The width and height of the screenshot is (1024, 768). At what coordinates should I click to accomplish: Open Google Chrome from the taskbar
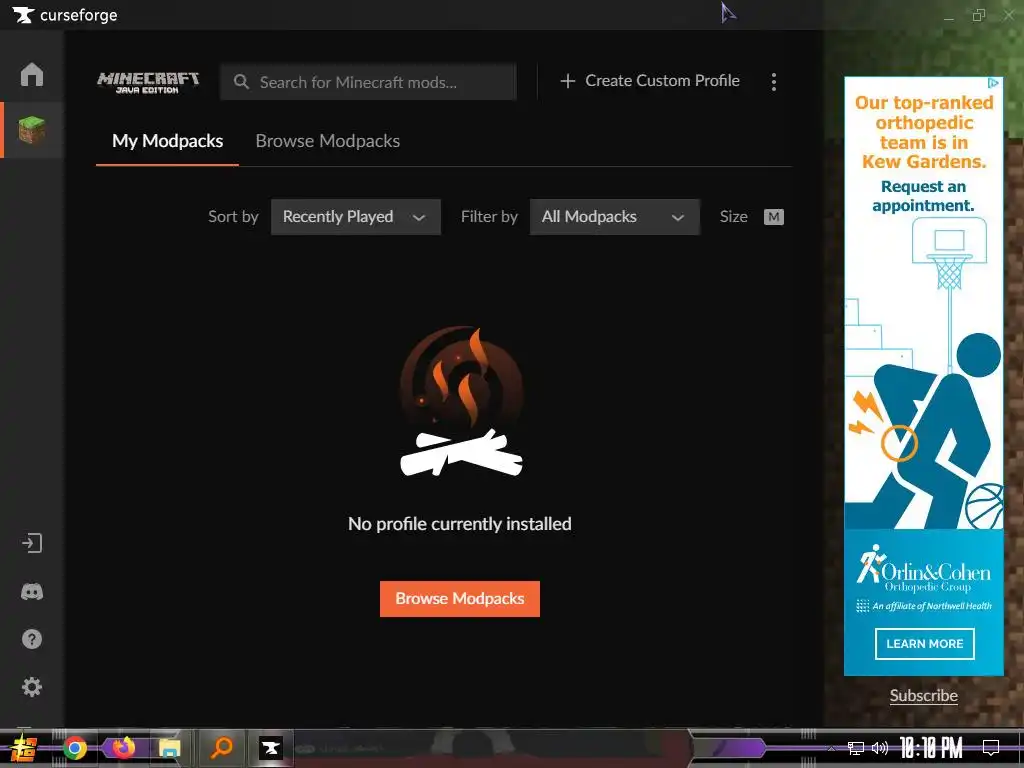pyautogui.click(x=74, y=748)
